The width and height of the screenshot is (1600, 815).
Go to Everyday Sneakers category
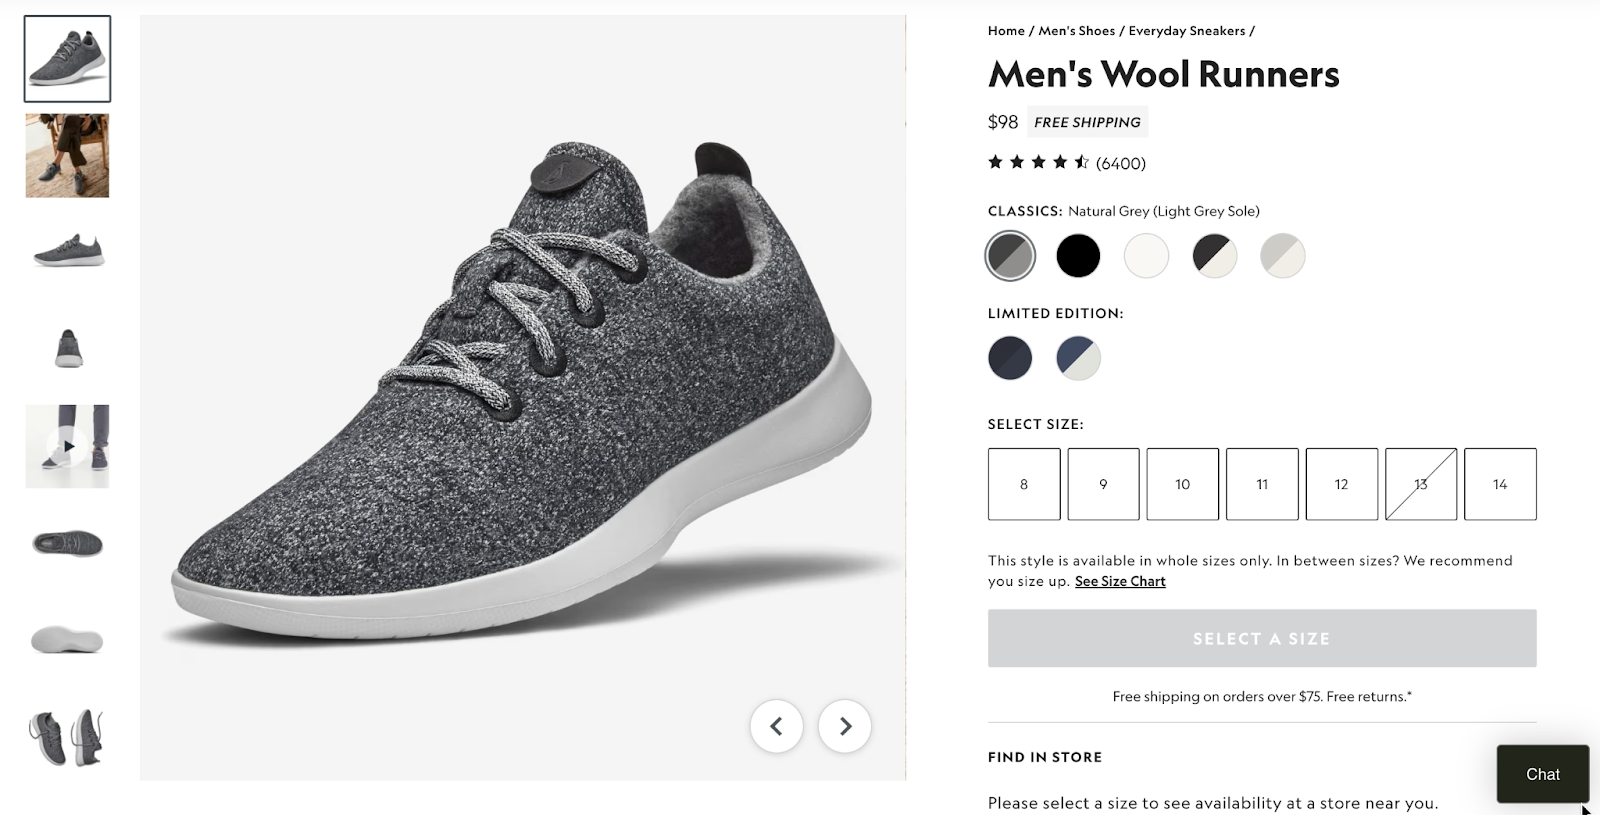click(1187, 30)
